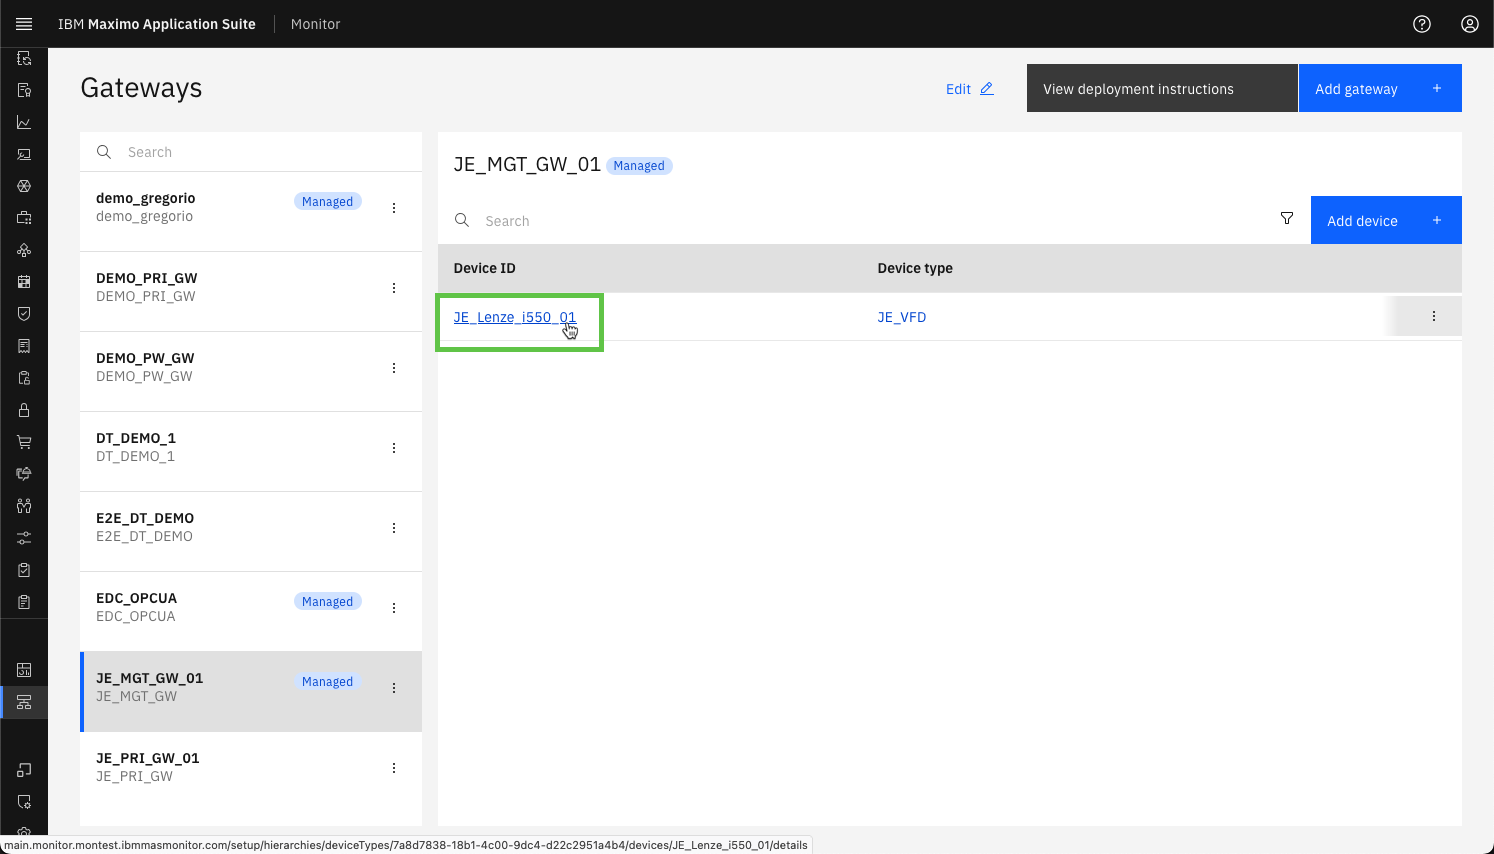Viewport: 1494px width, 854px height.
Task: Click the Edit link with pencil
Action: click(x=969, y=89)
